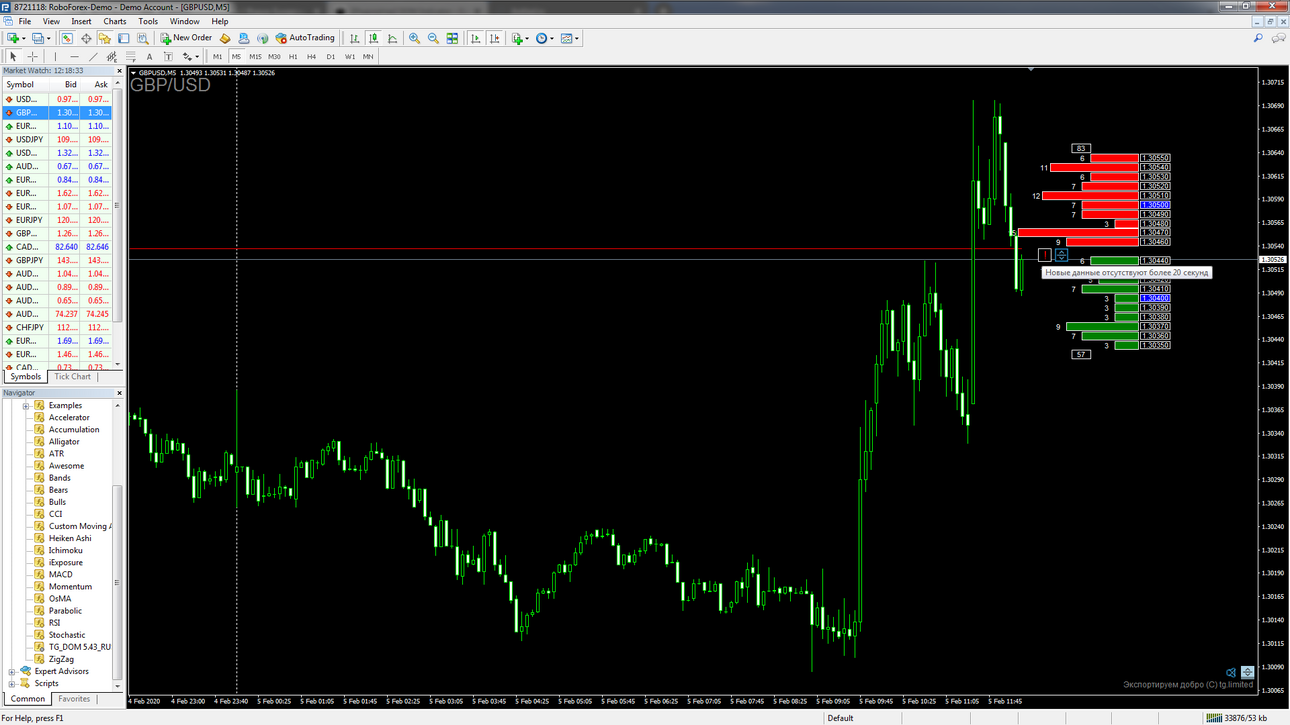
Task: Switch to Navigator Favorites tab
Action: point(74,699)
